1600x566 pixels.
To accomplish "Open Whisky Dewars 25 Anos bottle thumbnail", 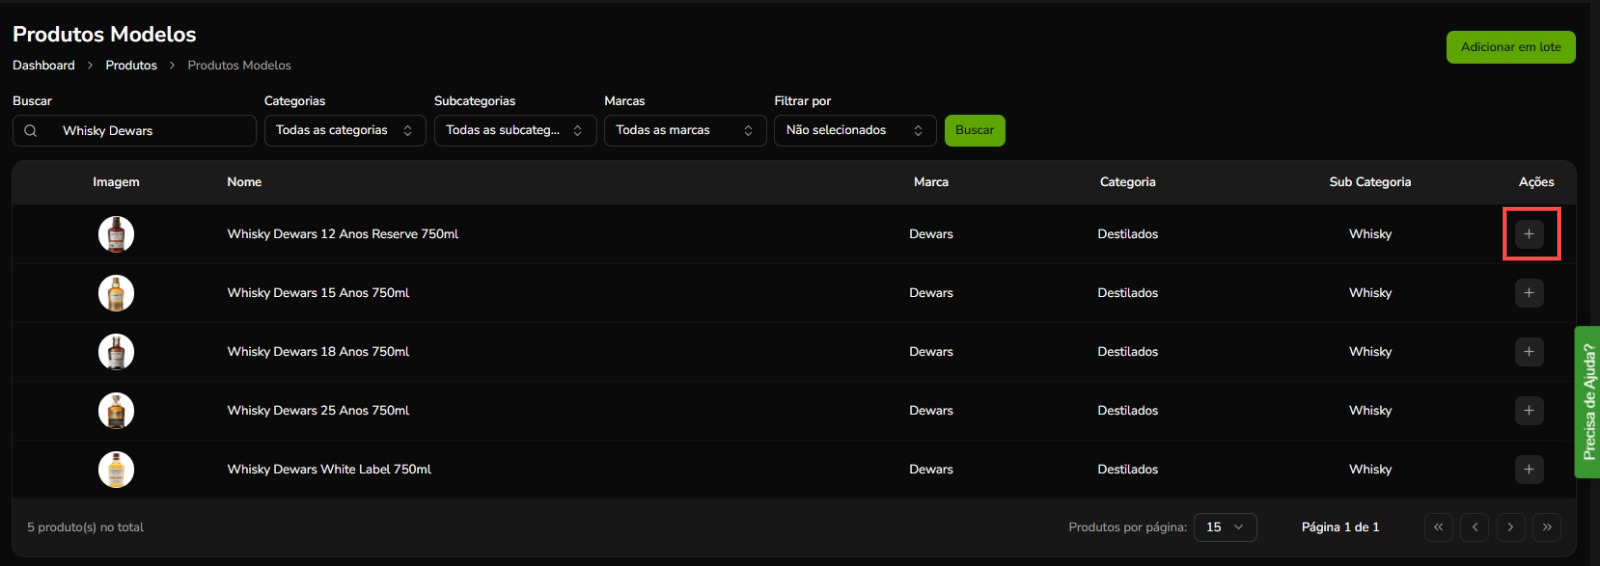I will pos(116,411).
